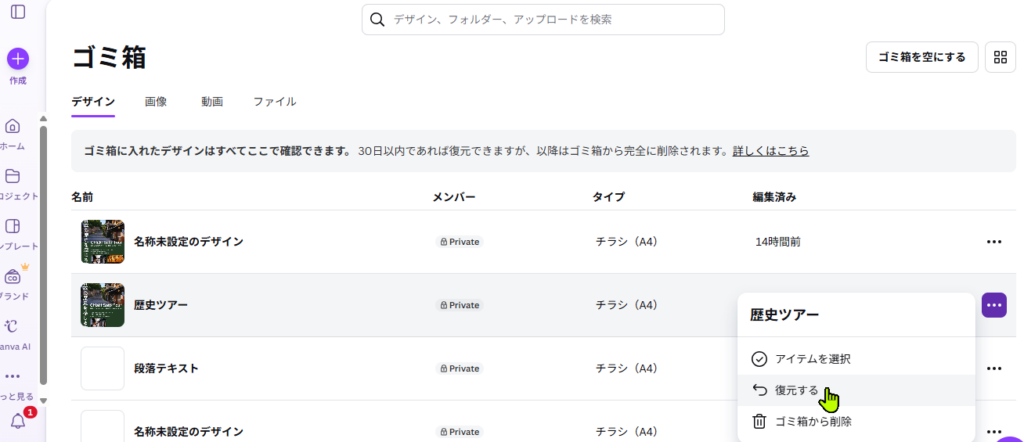The height and width of the screenshot is (442, 1024).
Task: Choose アイテムを選択 in context menu
Action: (x=856, y=359)
